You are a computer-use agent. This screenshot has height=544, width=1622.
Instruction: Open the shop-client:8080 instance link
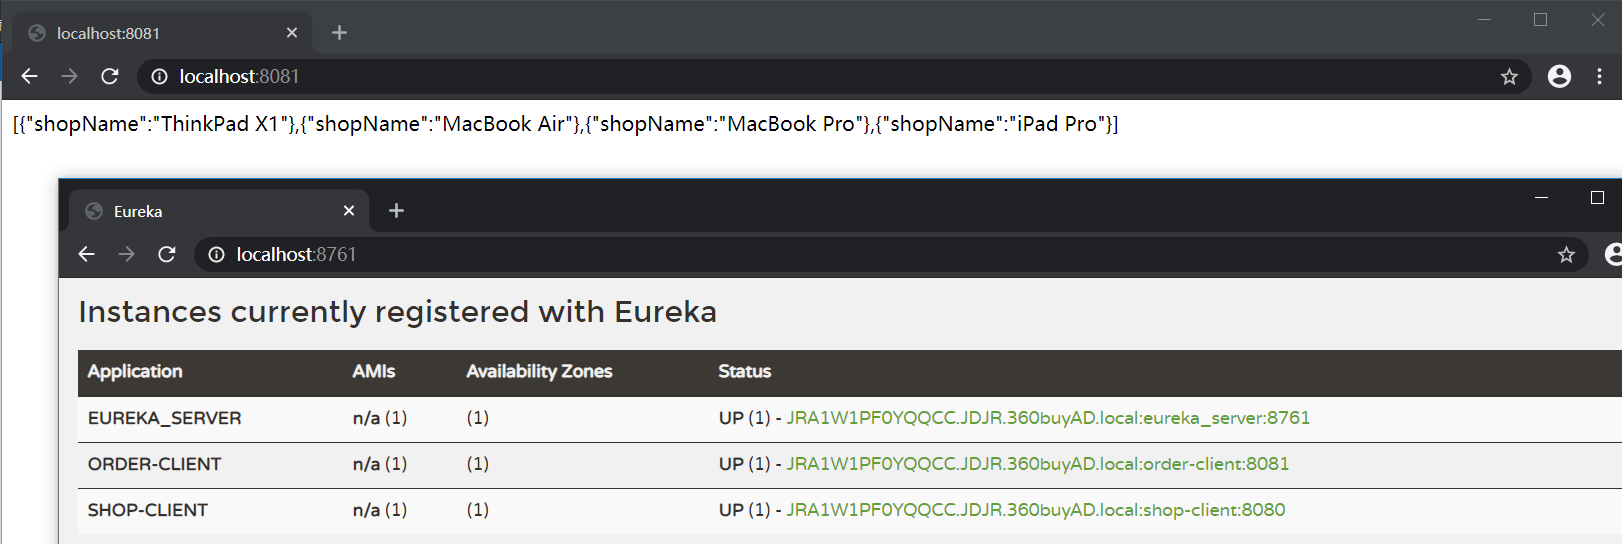click(1035, 510)
